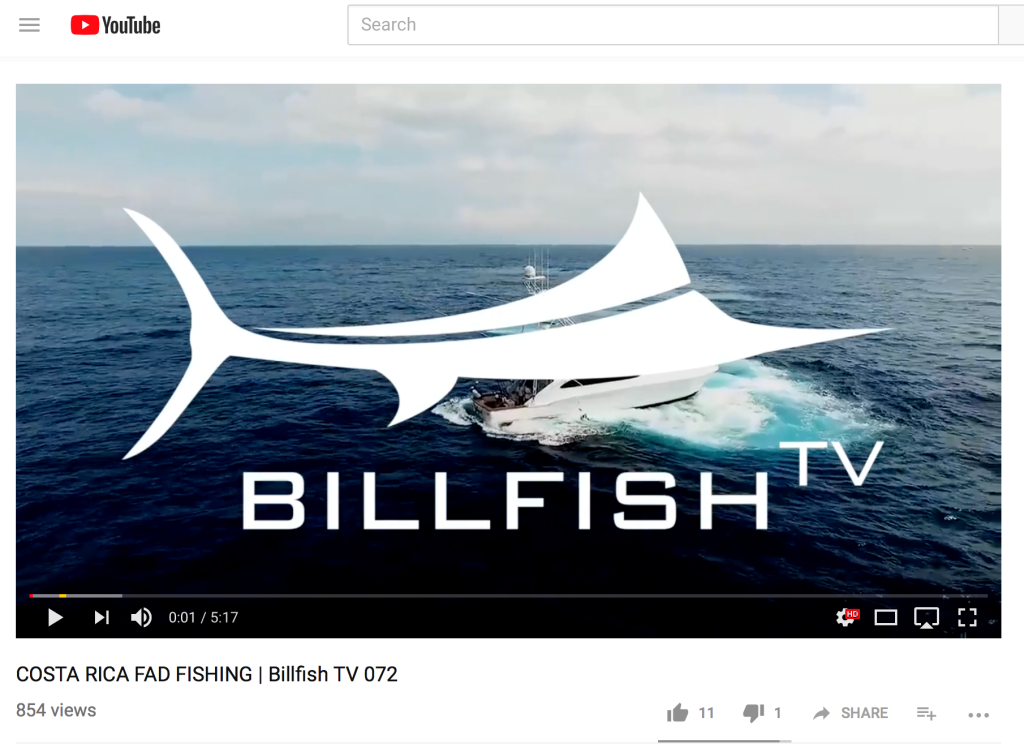Dislike the video with thumbs down
The height and width of the screenshot is (756, 1024).
[754, 713]
